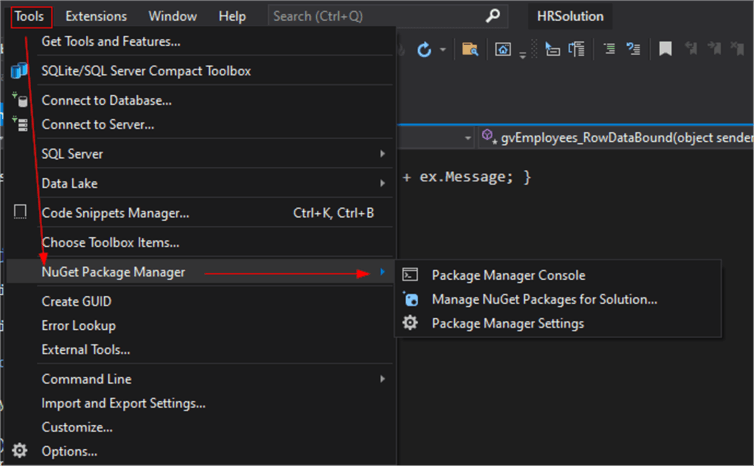
Task: Open the Extensions menu
Action: [96, 16]
